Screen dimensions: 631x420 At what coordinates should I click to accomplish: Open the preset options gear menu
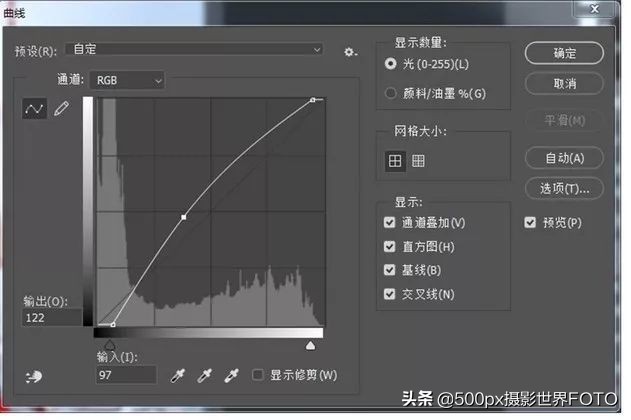pos(350,52)
